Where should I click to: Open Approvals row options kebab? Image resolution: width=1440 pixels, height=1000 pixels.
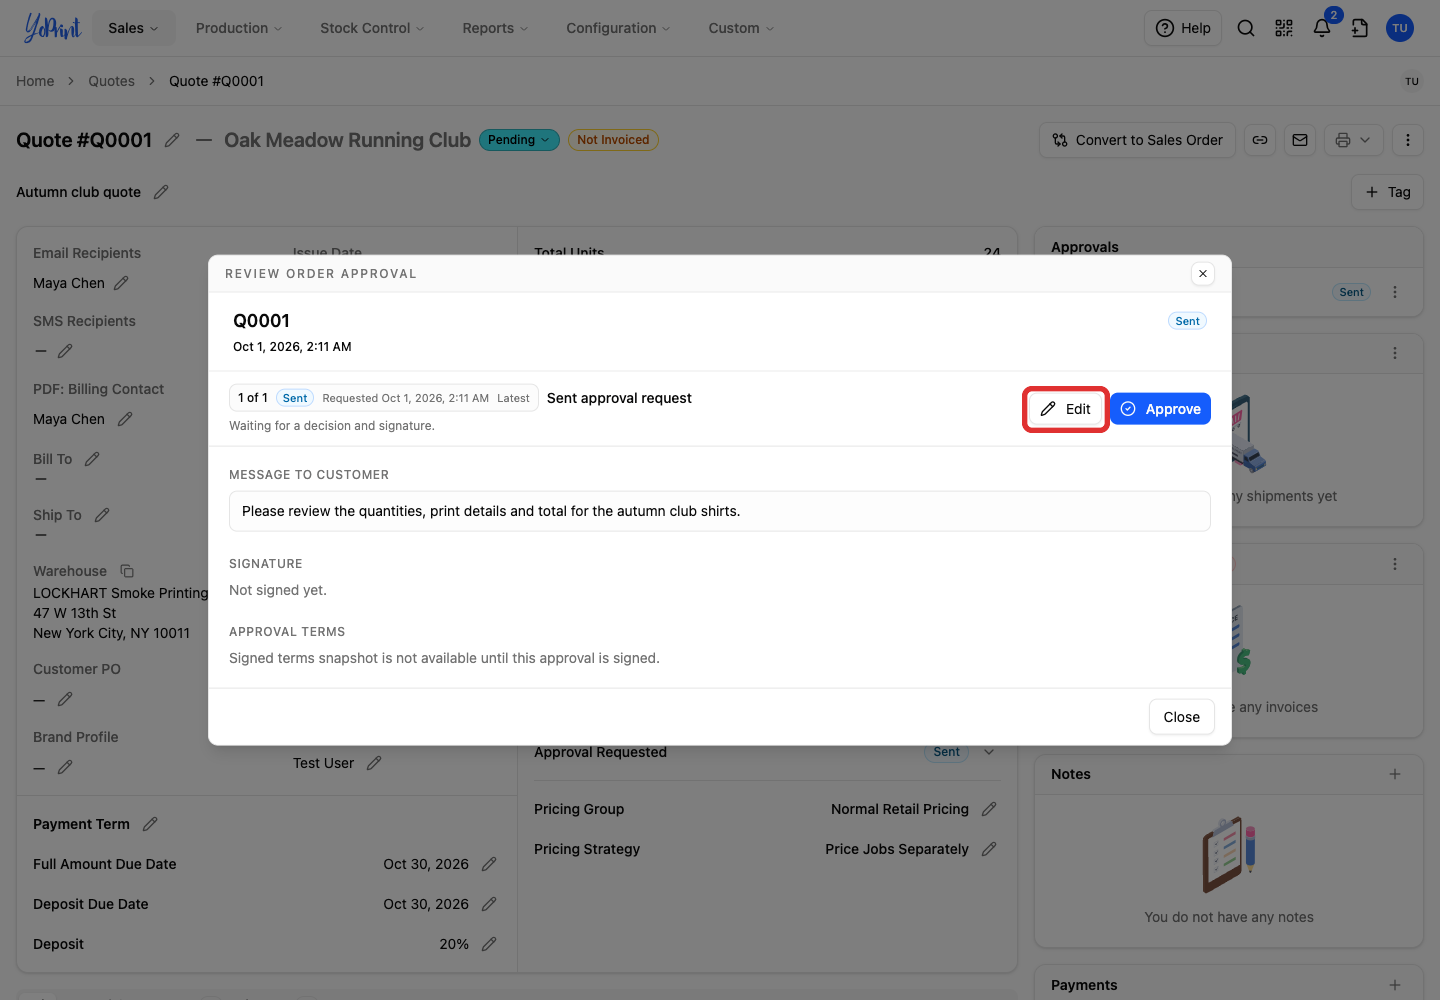point(1395,292)
